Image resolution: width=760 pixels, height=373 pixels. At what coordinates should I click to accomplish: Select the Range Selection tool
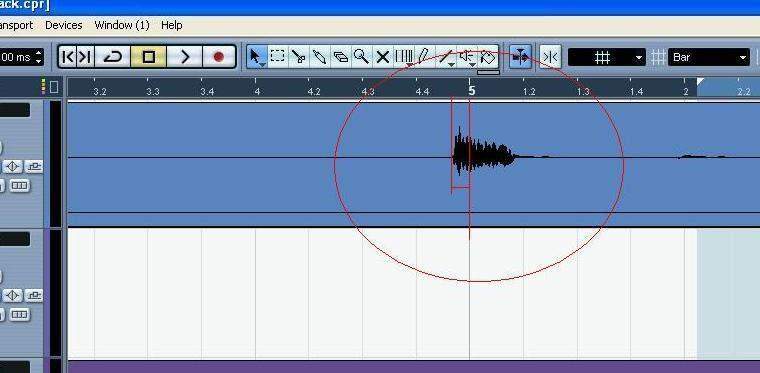(277, 57)
